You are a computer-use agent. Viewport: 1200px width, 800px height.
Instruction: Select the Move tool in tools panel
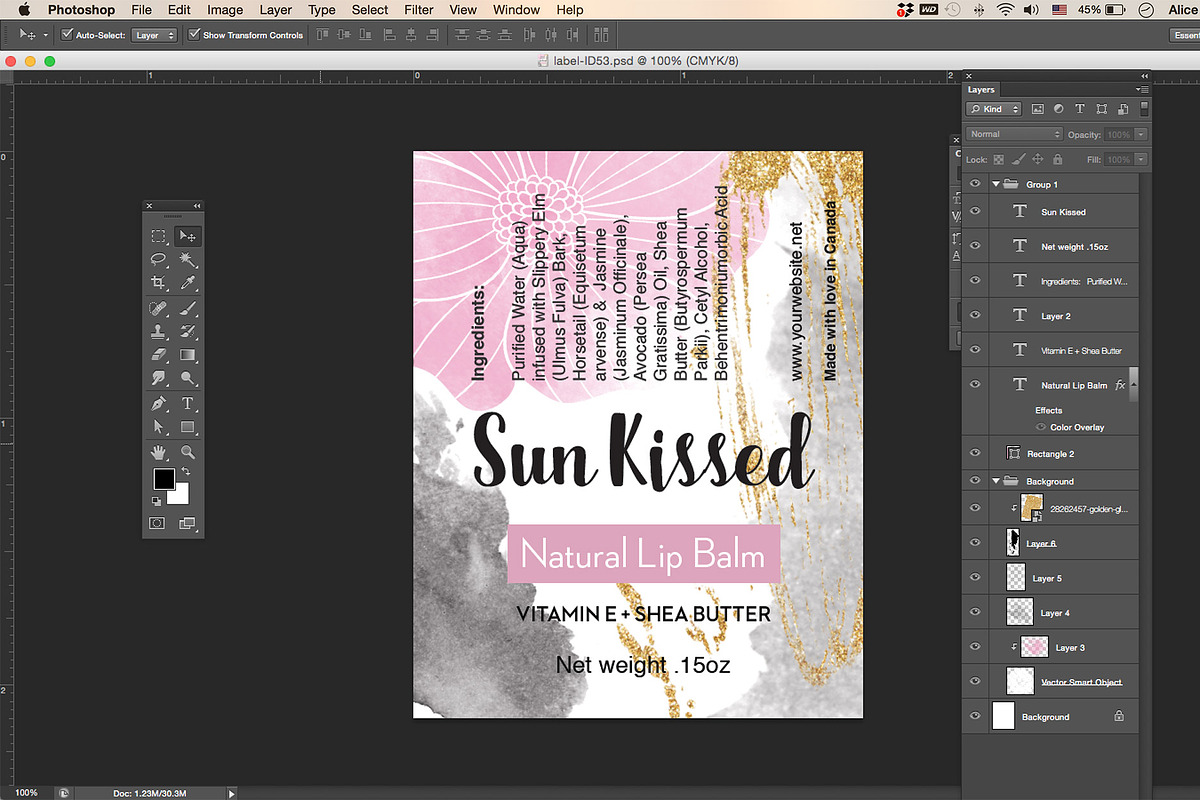187,237
